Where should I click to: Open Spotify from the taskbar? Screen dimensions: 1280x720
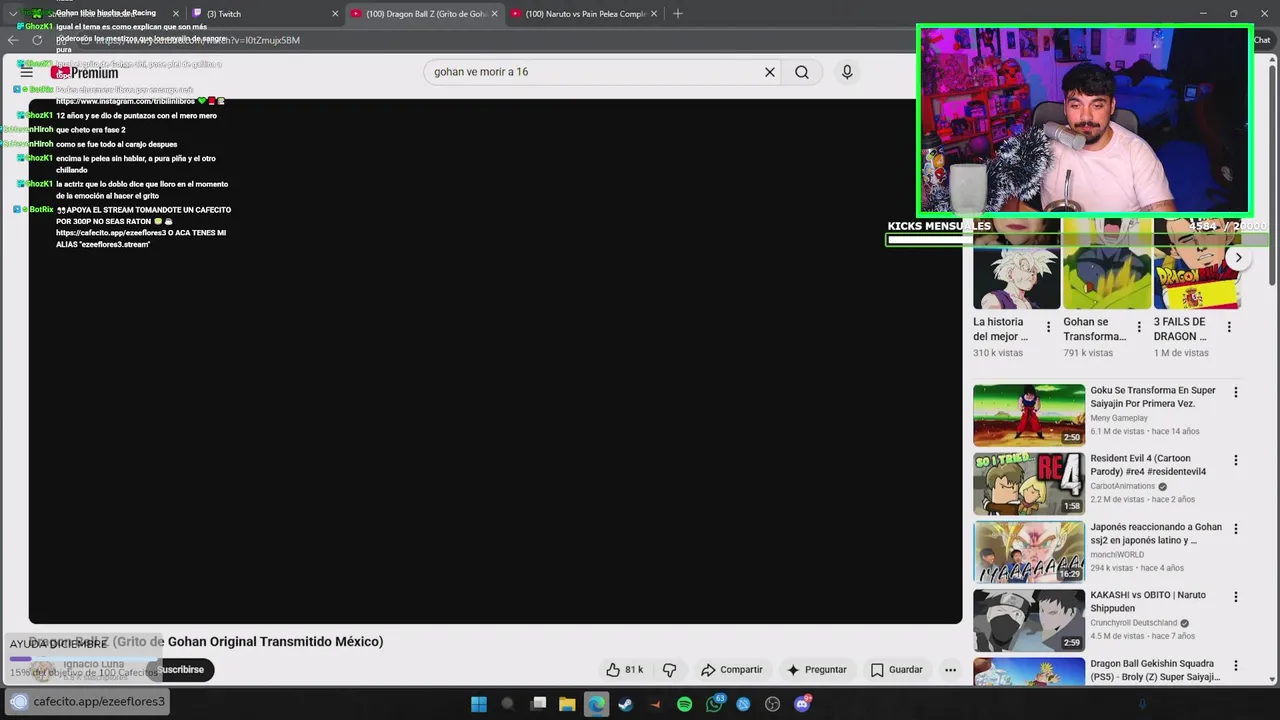tap(684, 704)
